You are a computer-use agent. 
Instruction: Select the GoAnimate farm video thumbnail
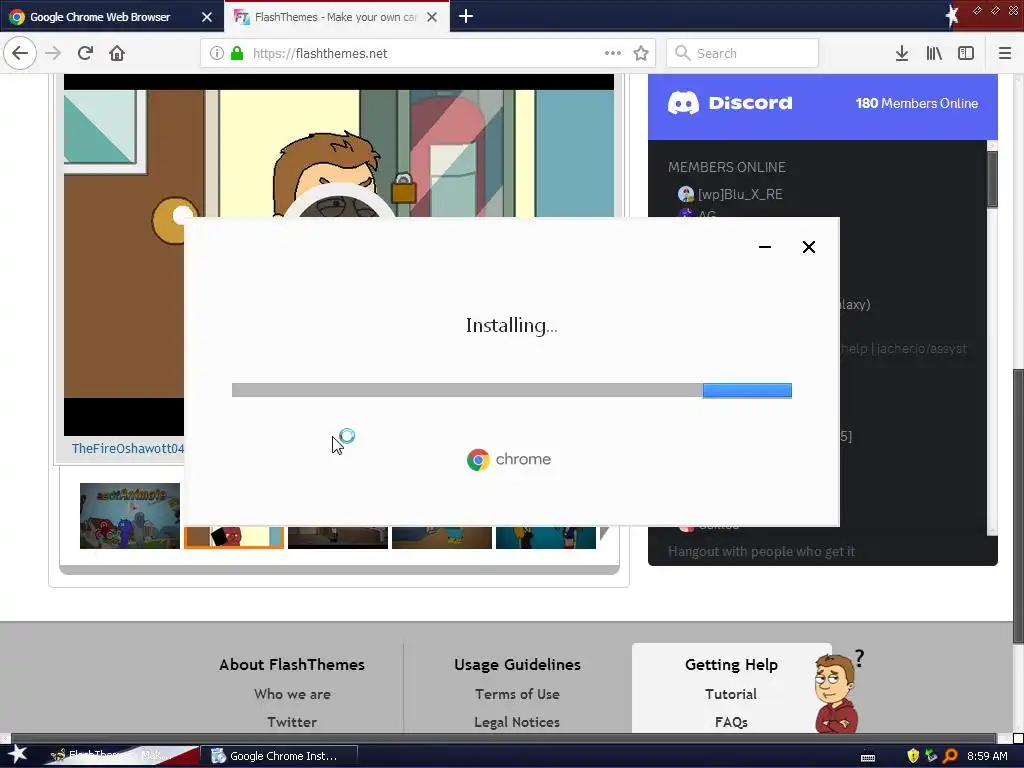130,516
